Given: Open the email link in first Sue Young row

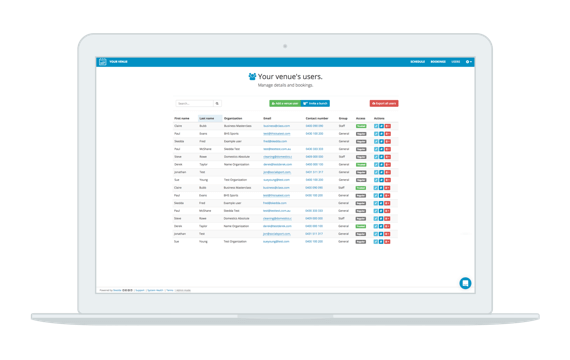Looking at the screenshot, I should 277,180.
